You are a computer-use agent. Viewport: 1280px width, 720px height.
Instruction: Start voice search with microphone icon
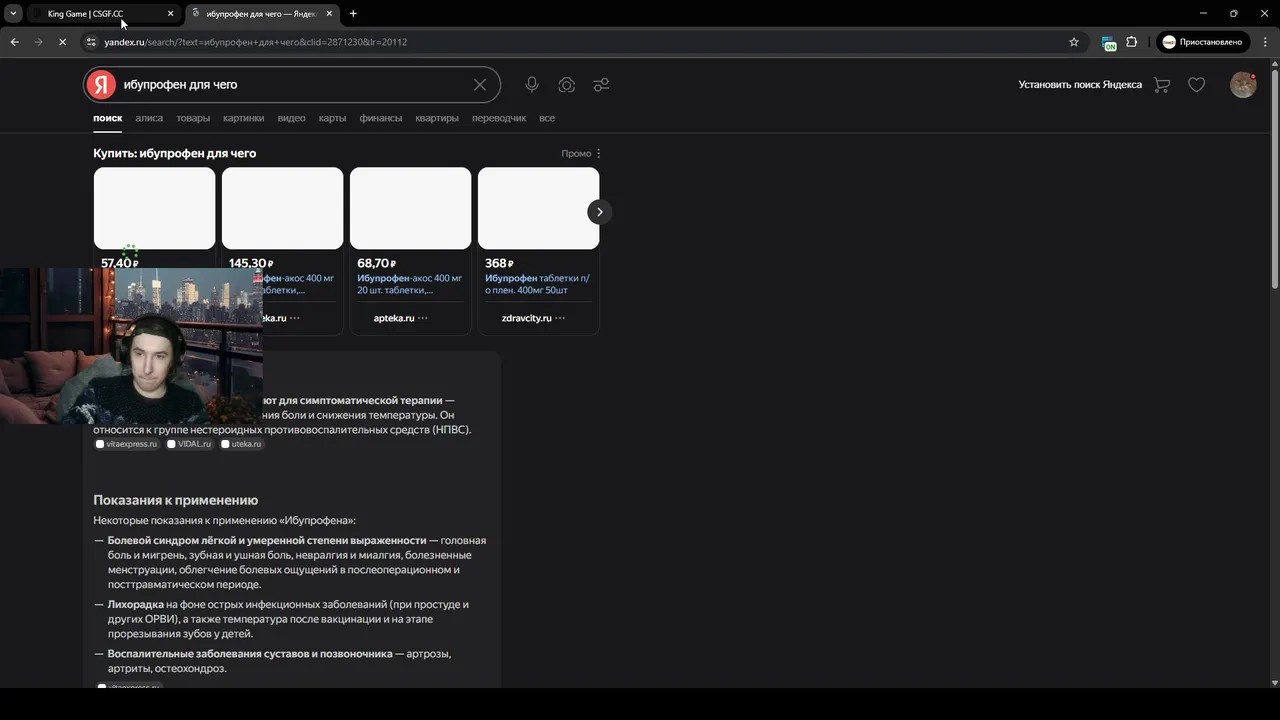[x=532, y=85]
